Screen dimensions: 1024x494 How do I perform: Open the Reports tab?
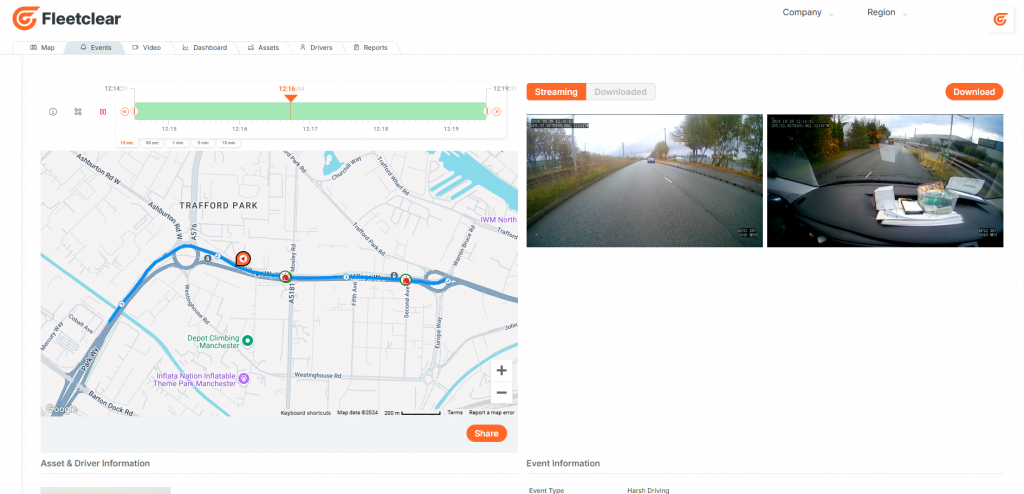tap(370, 48)
